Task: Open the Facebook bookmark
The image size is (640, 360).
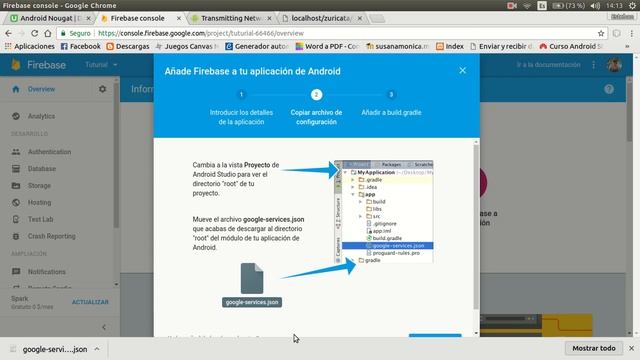Action: pyautogui.click(x=80, y=47)
